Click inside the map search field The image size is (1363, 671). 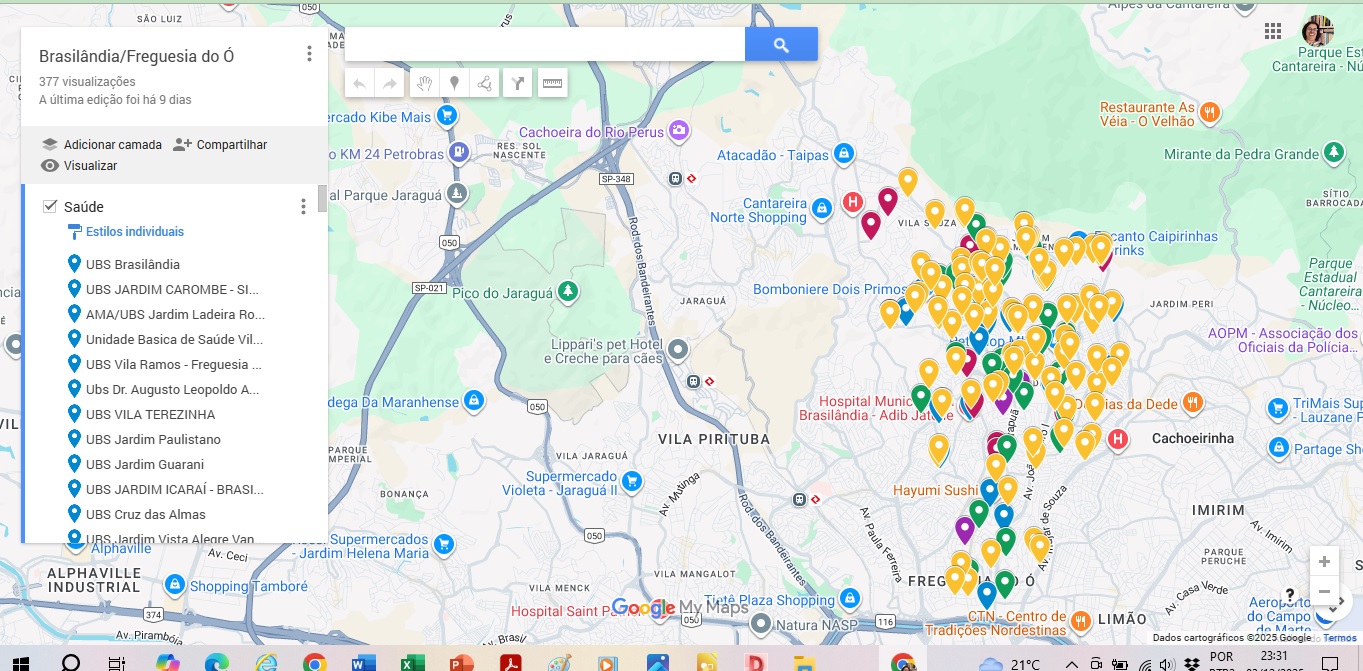[545, 45]
